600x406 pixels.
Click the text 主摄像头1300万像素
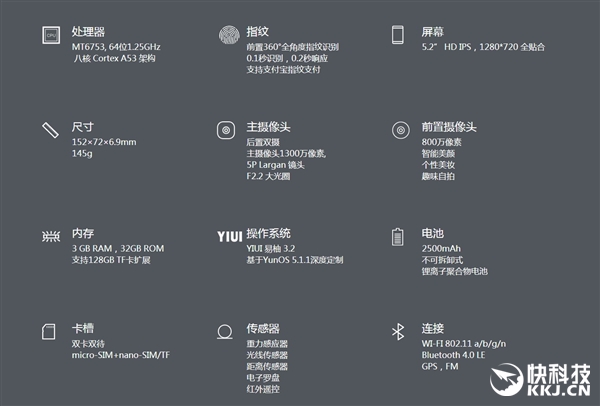(286, 153)
